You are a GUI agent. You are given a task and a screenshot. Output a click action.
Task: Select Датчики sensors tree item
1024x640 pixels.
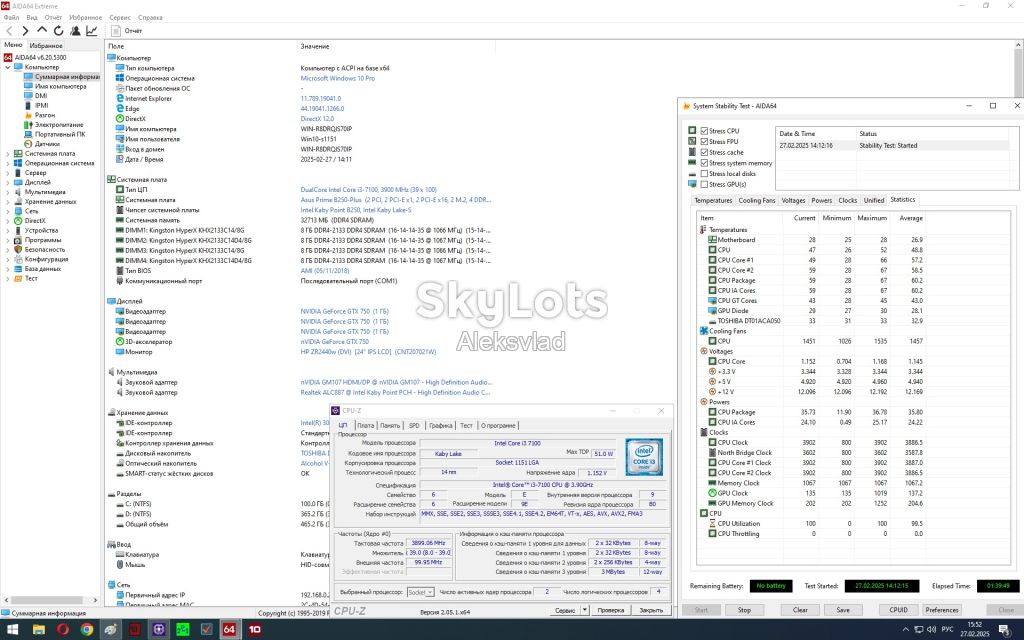47,144
